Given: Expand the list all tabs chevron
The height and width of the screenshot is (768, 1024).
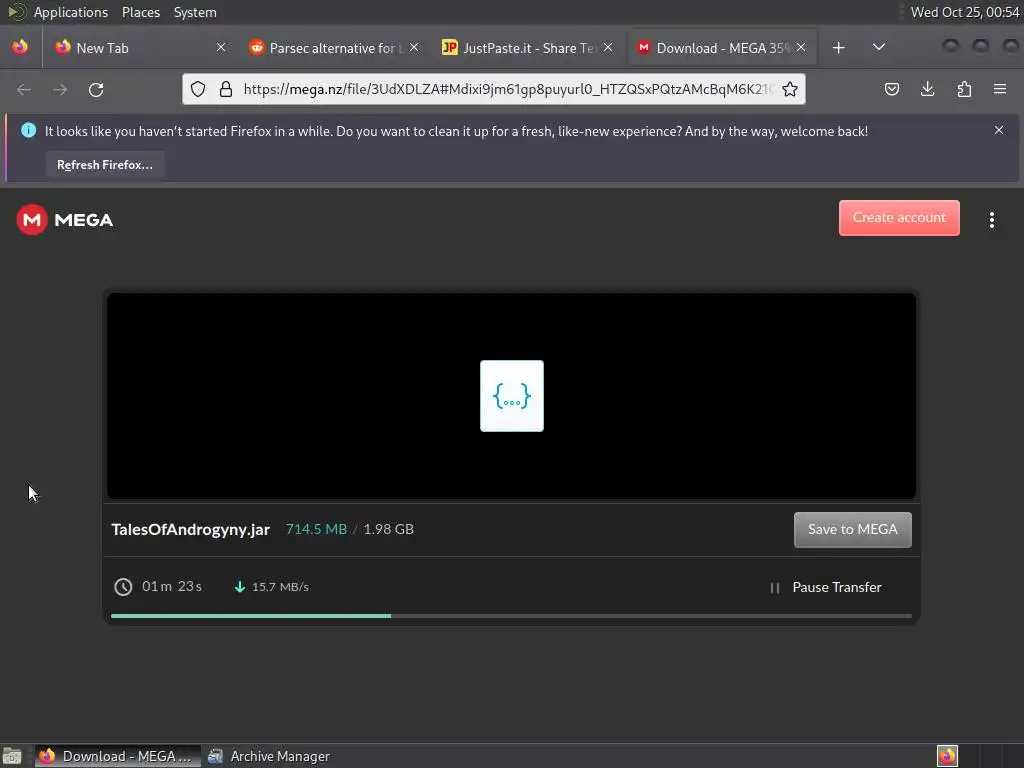Looking at the screenshot, I should (879, 47).
